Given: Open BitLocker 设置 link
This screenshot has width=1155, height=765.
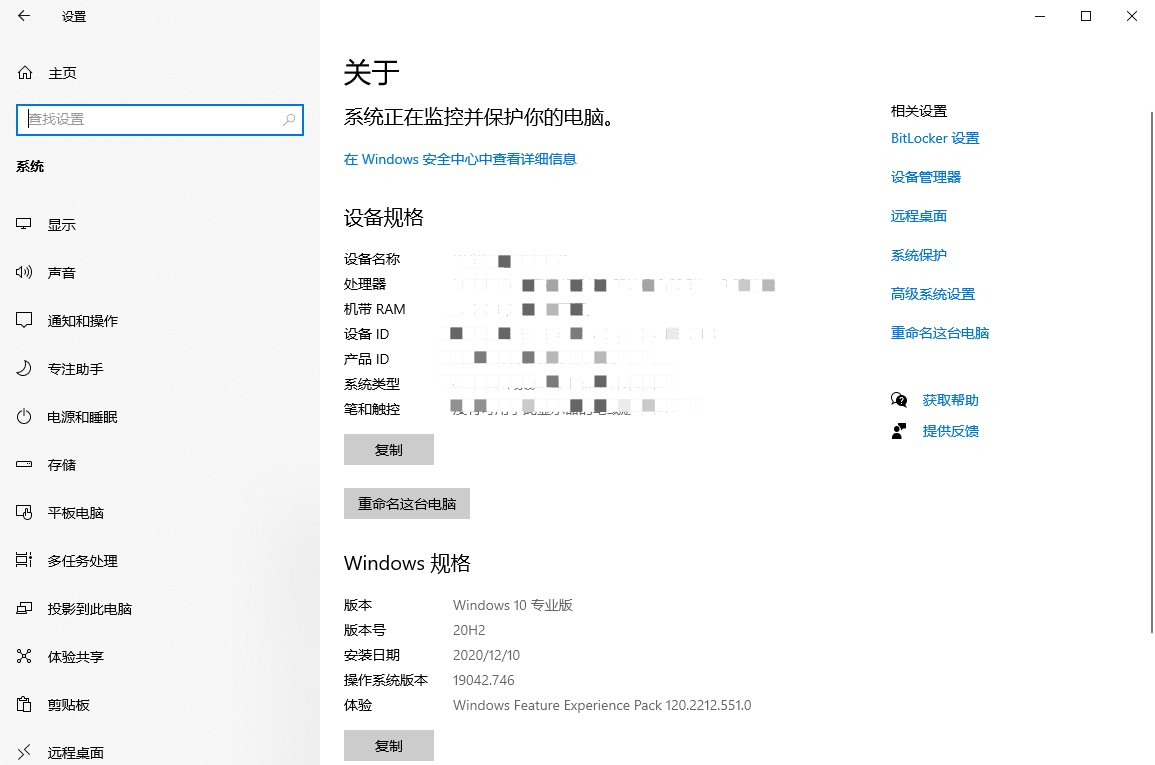Looking at the screenshot, I should click(935, 138).
